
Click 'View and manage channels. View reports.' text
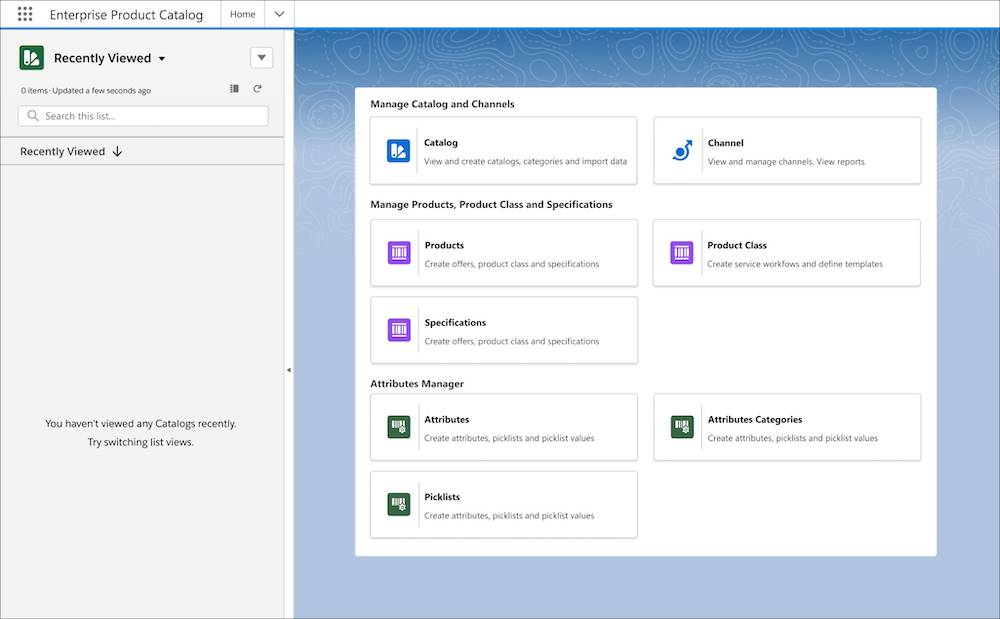[786, 162]
